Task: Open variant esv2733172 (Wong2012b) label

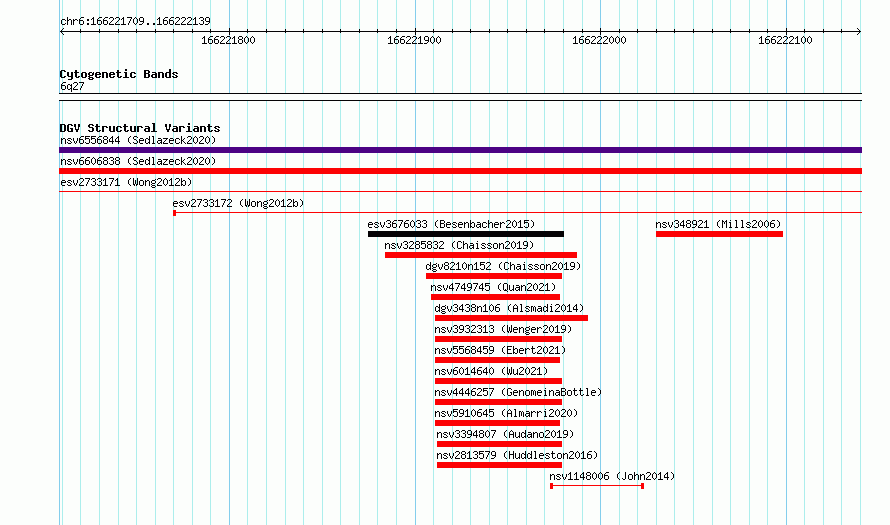Action: 238,203
